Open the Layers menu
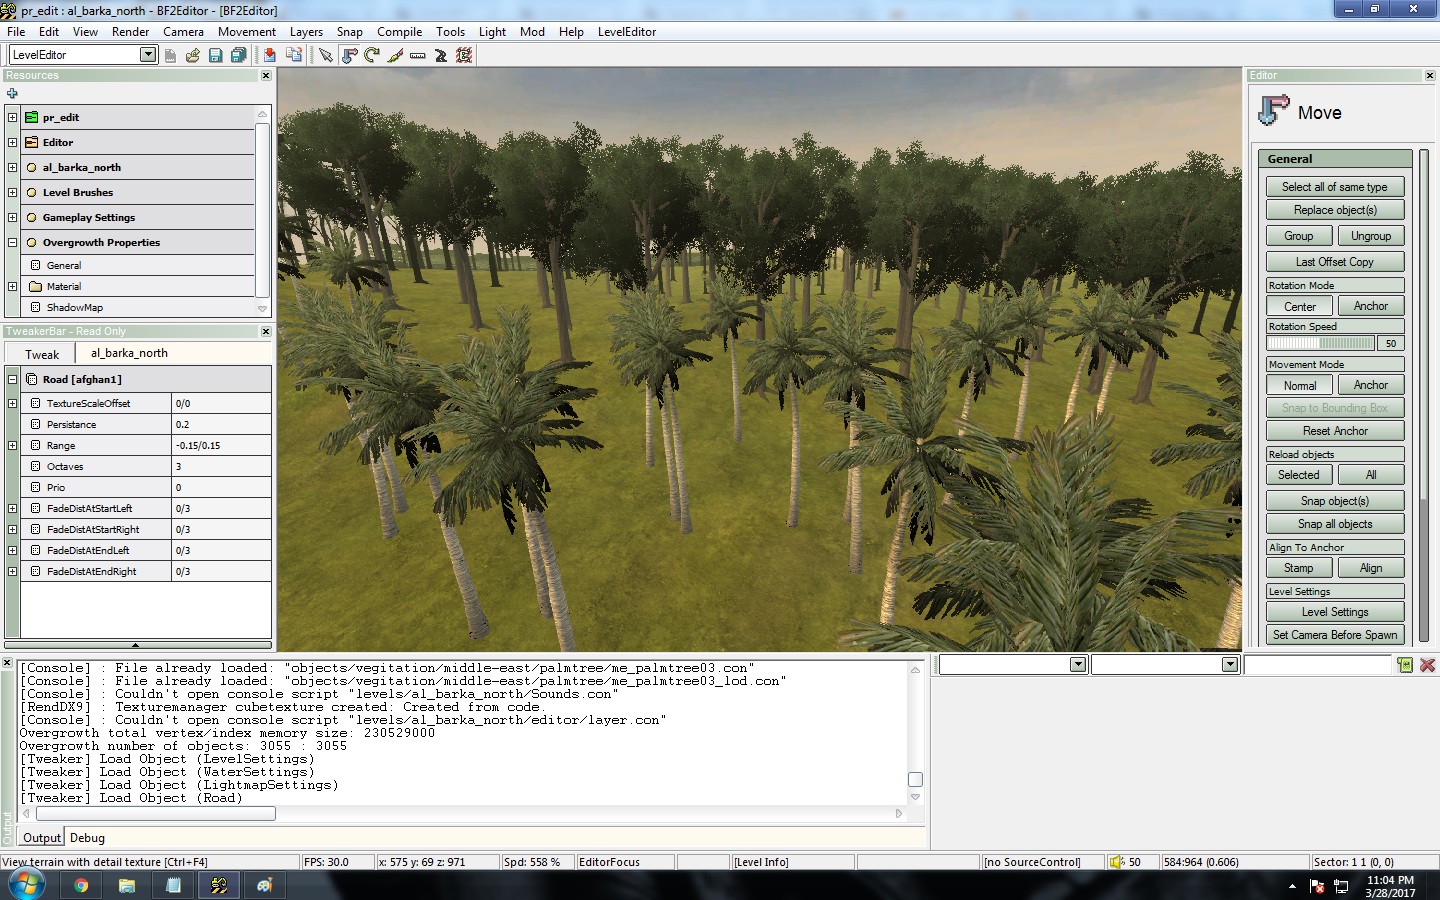Screen dimensions: 1440x900 (306, 32)
